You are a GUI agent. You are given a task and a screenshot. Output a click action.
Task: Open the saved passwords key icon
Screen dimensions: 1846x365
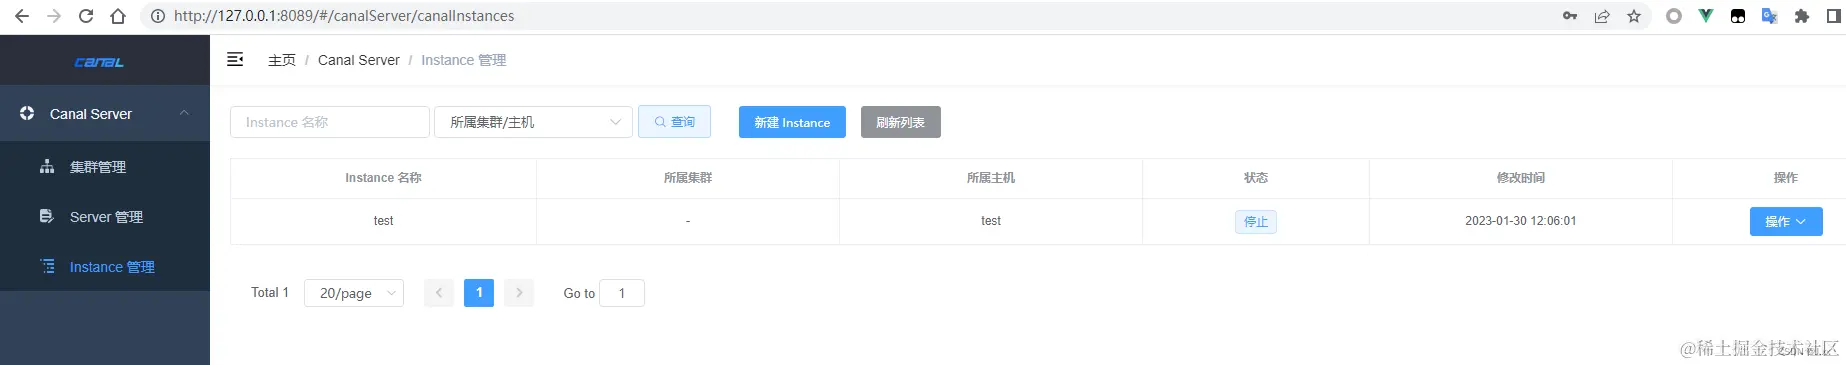[x=1570, y=16]
